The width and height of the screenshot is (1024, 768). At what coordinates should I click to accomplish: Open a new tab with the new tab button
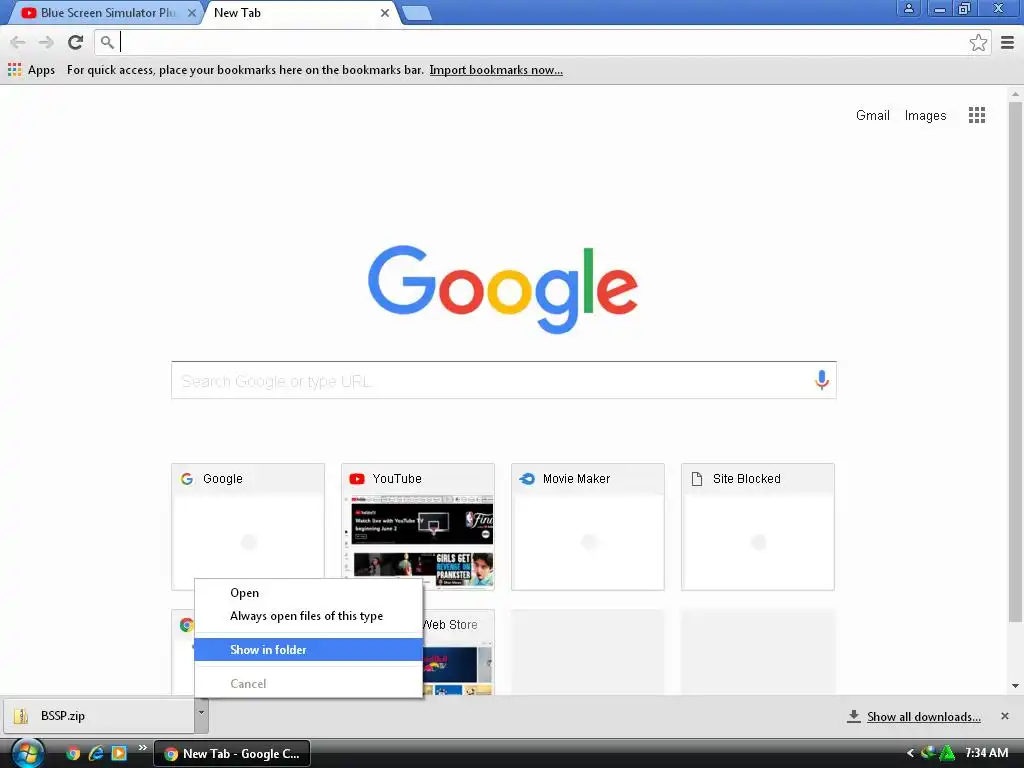coord(416,13)
